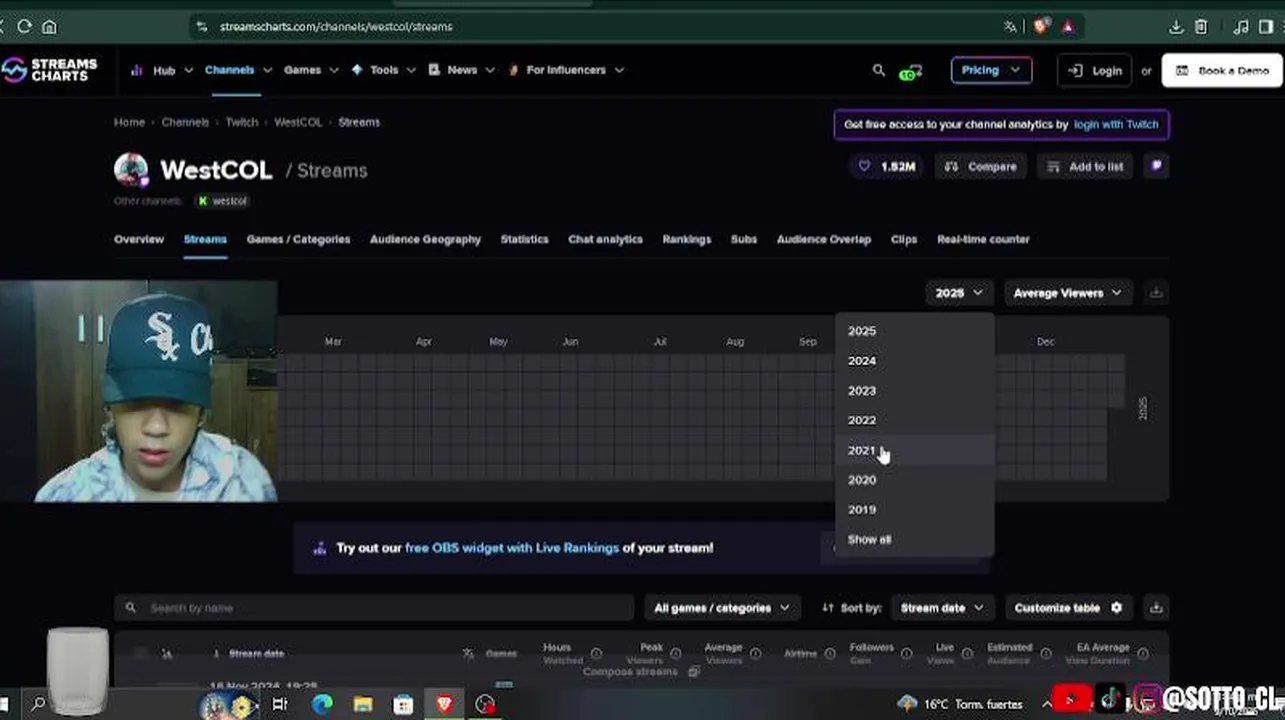
Task: Select 2020 in year list
Action: (915, 480)
